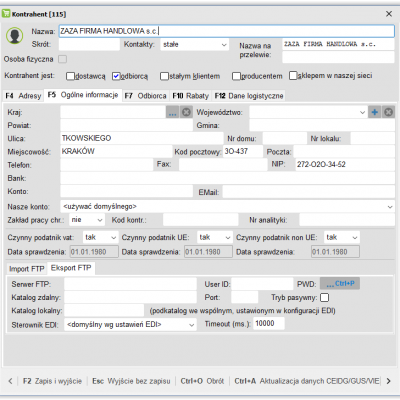Click the Nr domu input field
Image resolution: width=400 pixels, height=400 pixels.
[x=285, y=138]
